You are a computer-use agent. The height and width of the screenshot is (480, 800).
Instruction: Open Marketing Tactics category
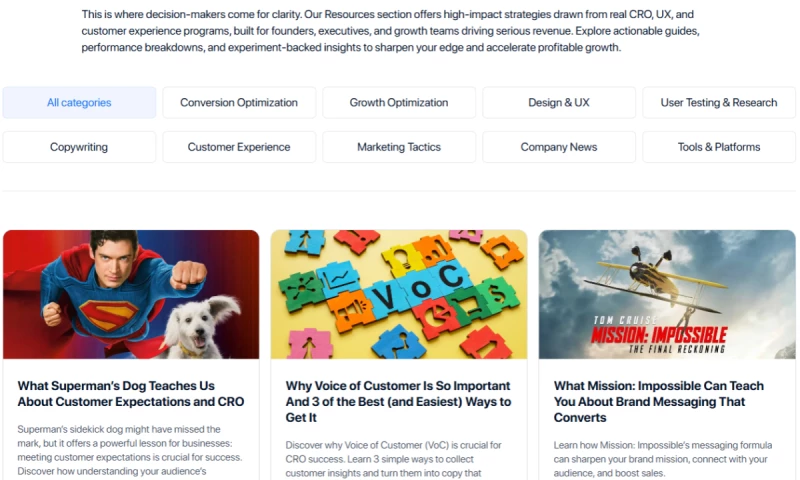[399, 147]
